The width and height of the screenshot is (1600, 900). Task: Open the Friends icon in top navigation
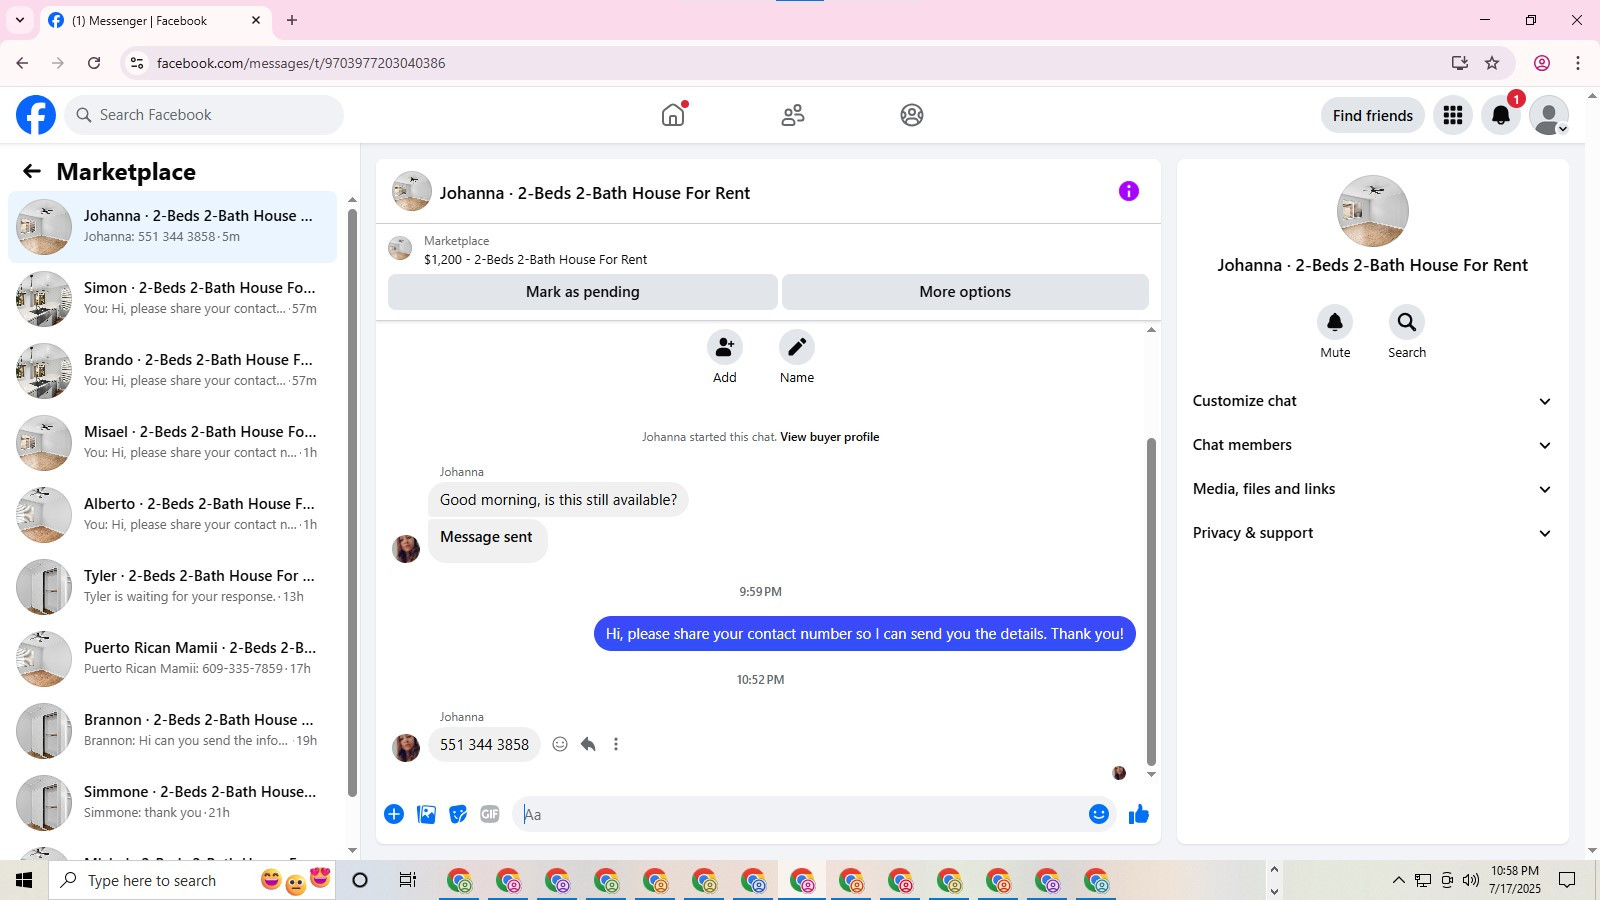coord(793,115)
